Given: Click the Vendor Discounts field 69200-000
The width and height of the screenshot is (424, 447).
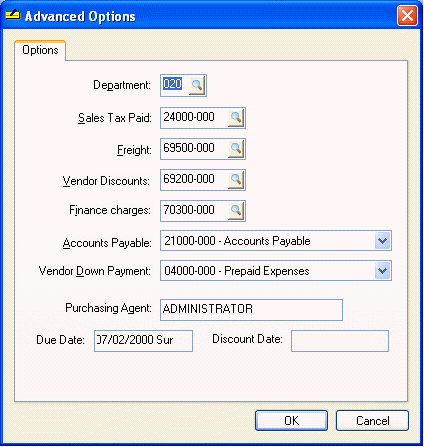Looking at the screenshot, I should [x=194, y=180].
